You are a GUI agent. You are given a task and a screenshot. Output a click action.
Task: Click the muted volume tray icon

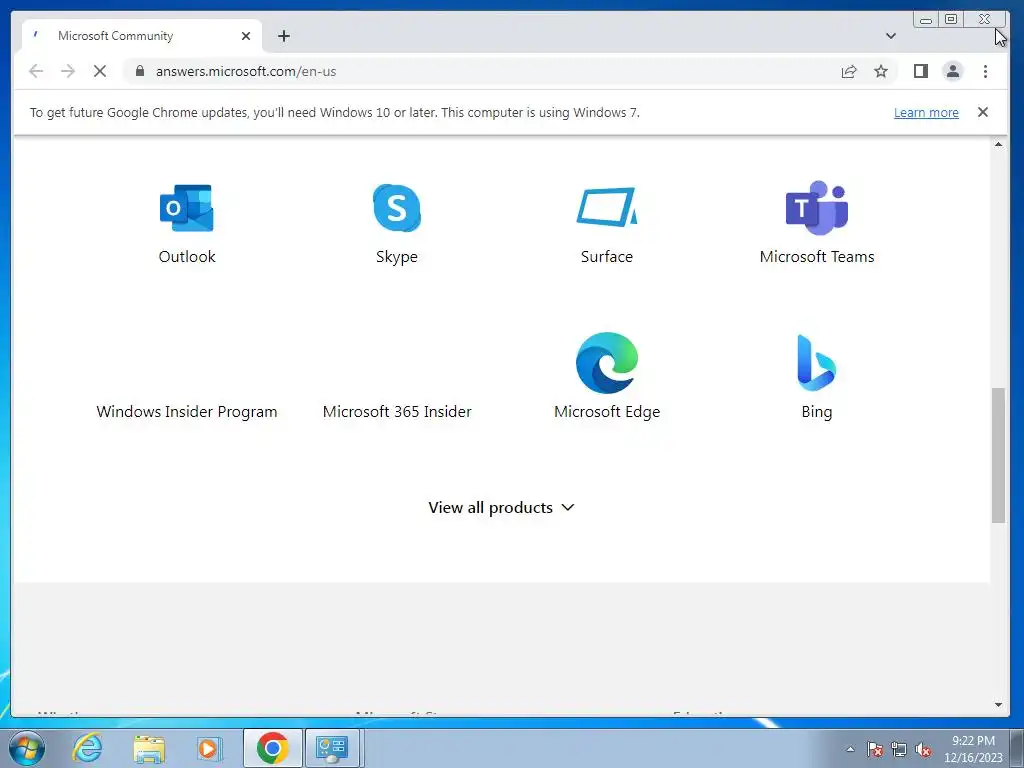pyautogui.click(x=923, y=749)
